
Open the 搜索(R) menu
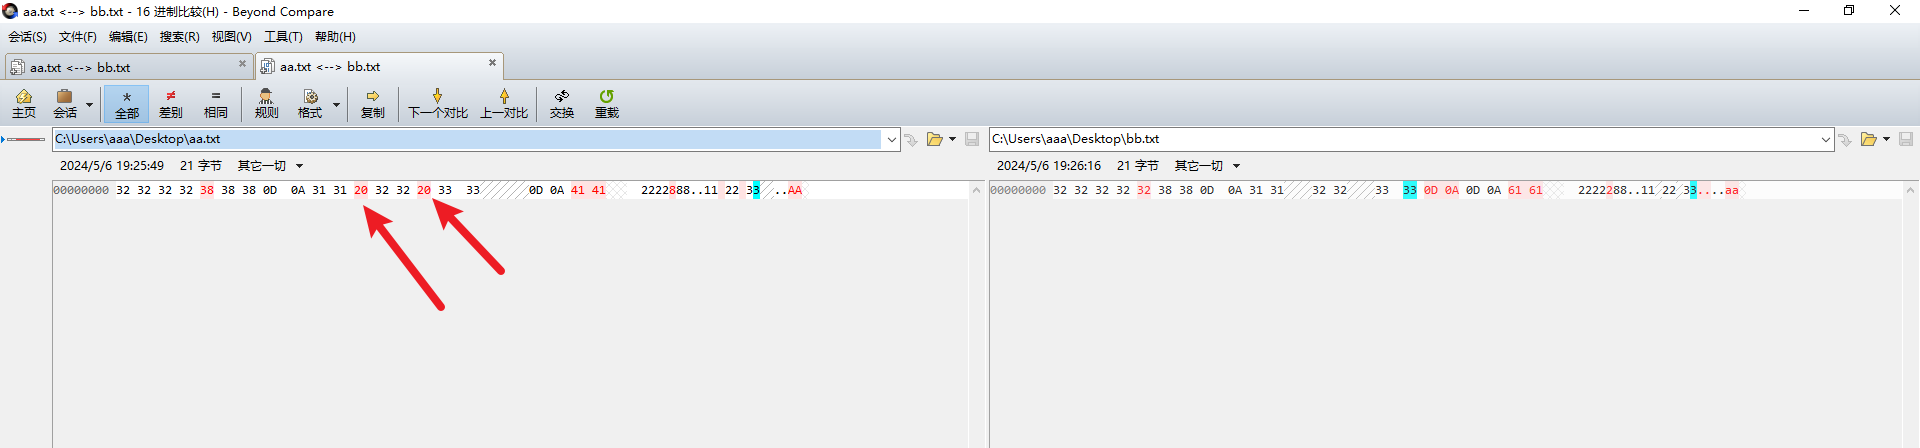pos(180,37)
